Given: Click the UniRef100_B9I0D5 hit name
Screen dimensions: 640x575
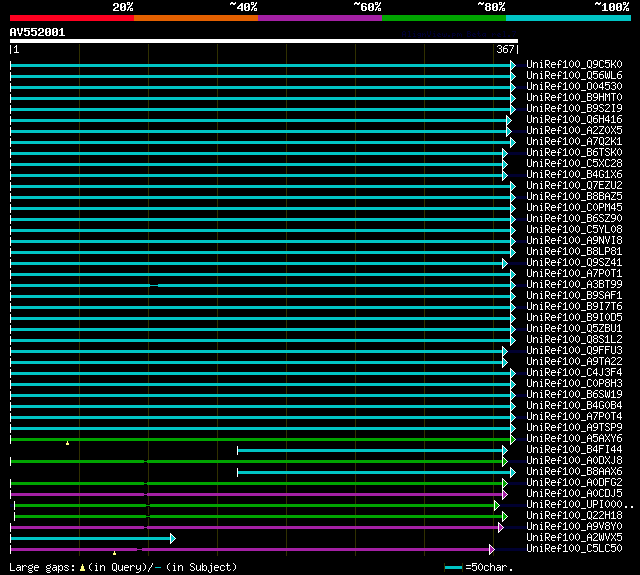Looking at the screenshot, I should coord(574,318).
